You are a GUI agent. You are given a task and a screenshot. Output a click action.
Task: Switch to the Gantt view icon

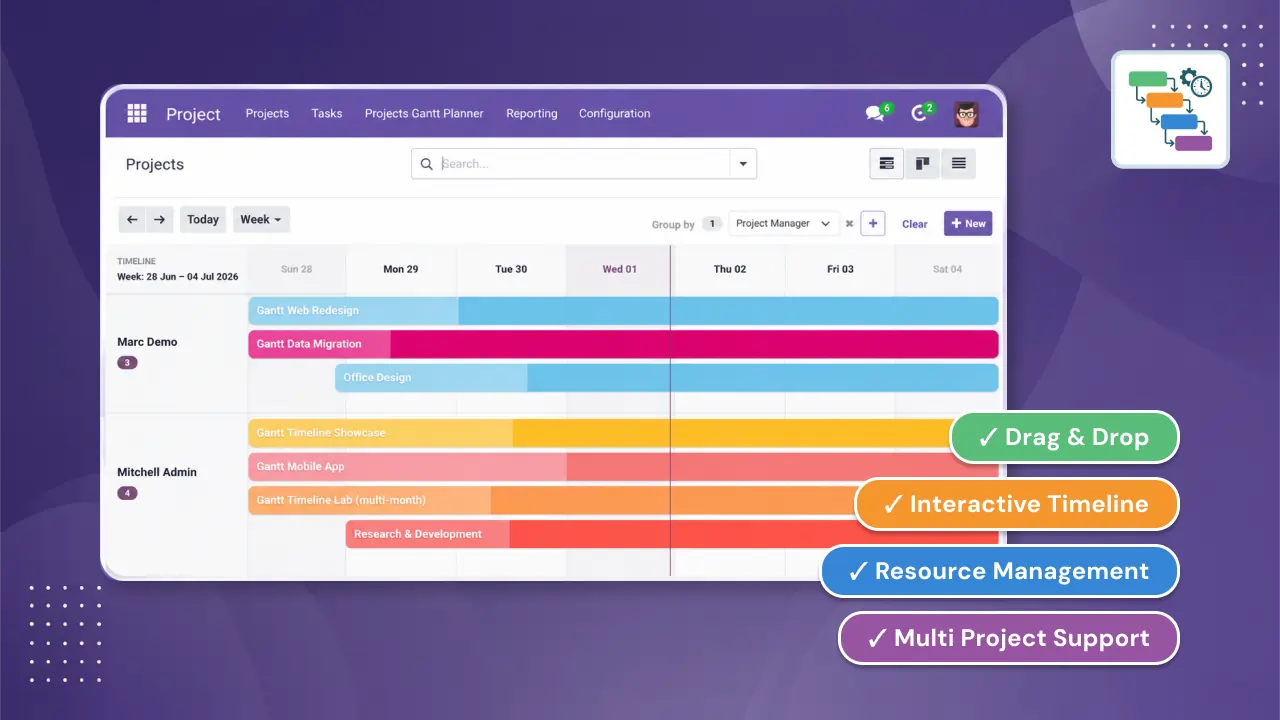[x=886, y=164]
